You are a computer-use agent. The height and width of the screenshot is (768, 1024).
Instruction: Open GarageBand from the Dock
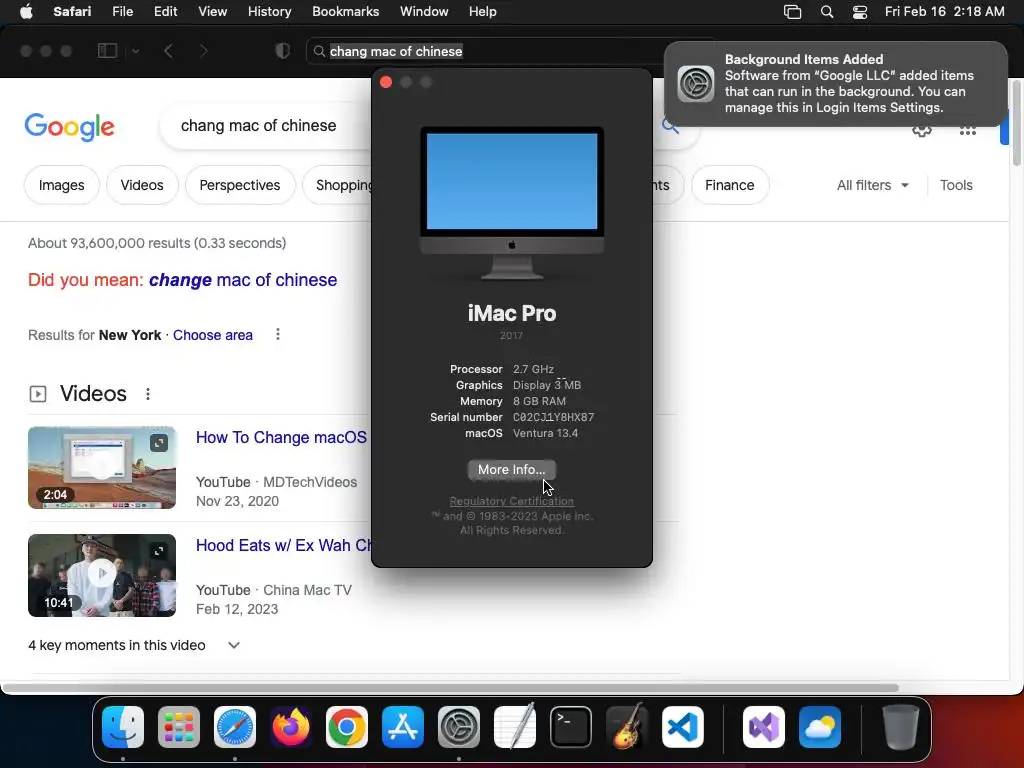tap(627, 727)
